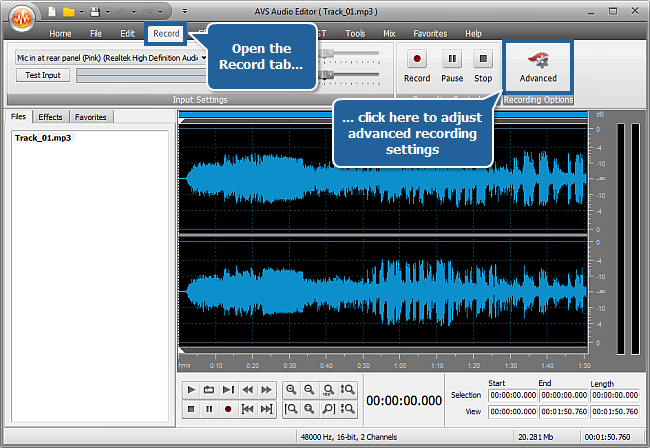650x448 pixels.
Task: Select Track_01.mp3 in the files list
Action: click(x=43, y=138)
